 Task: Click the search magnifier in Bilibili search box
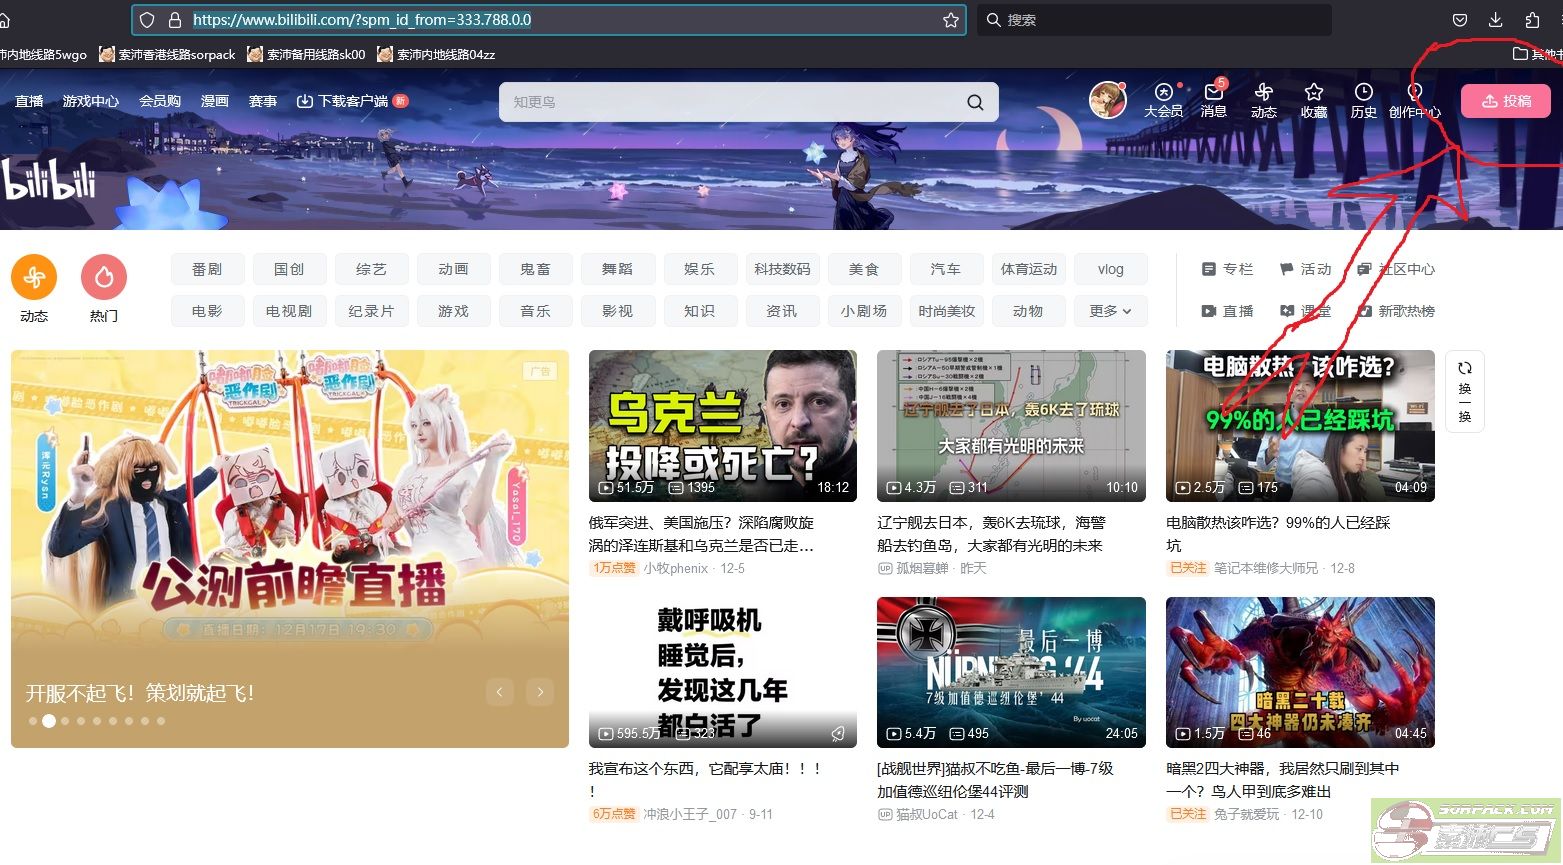[x=975, y=102]
